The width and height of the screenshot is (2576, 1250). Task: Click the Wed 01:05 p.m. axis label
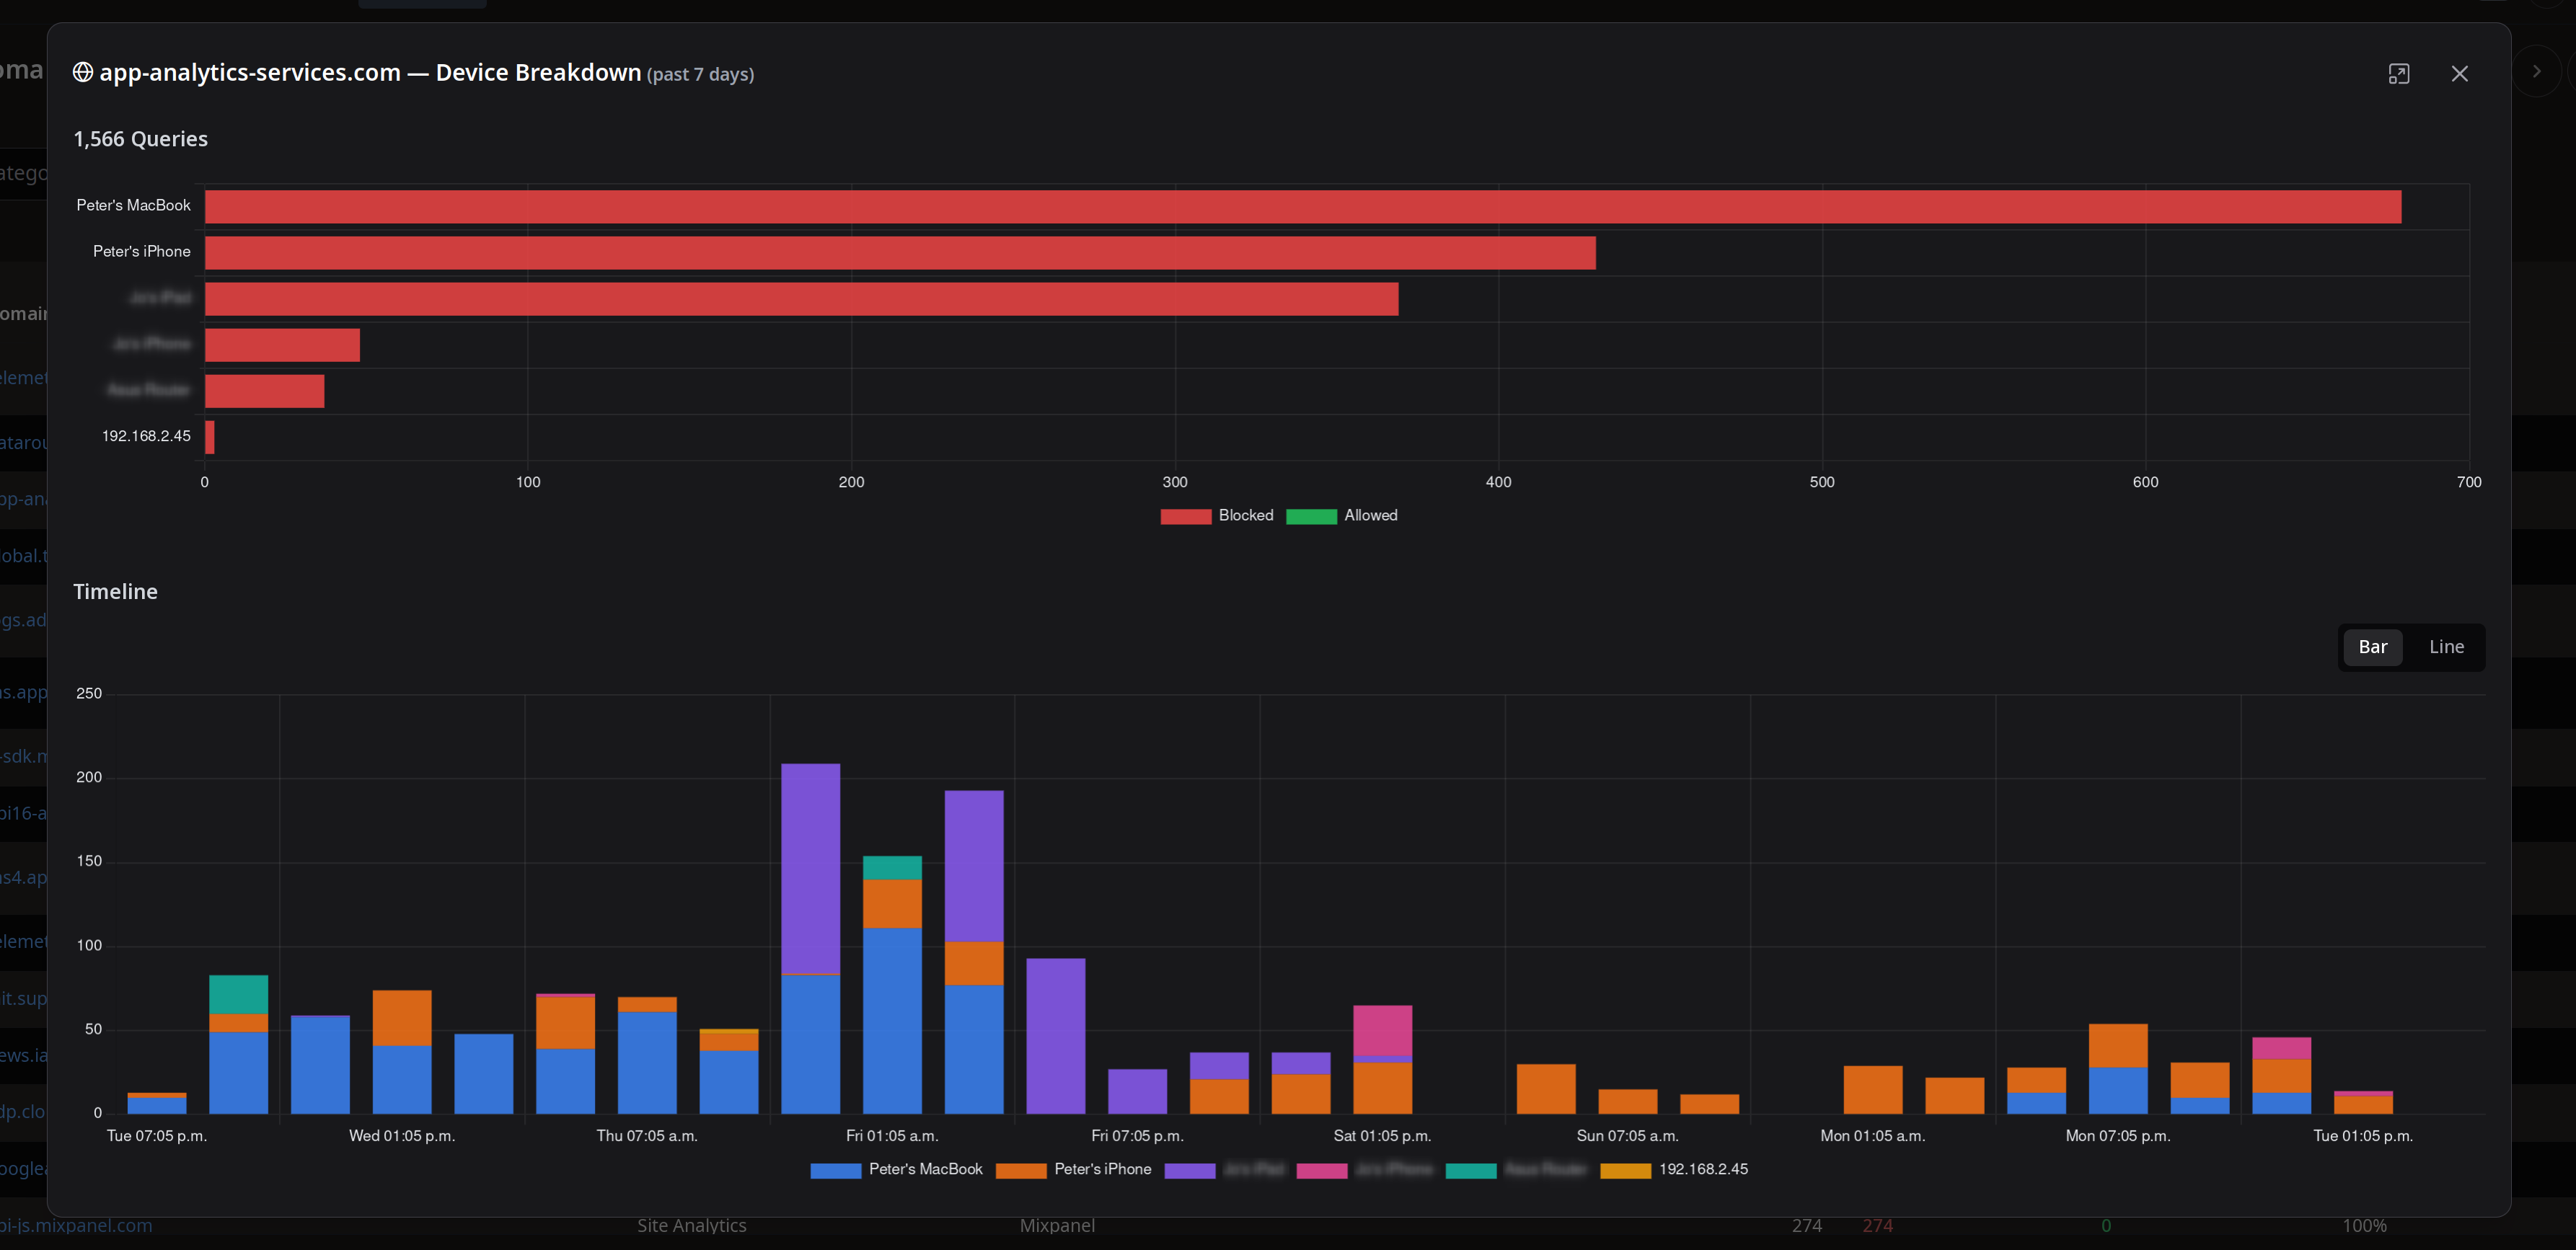point(401,1136)
